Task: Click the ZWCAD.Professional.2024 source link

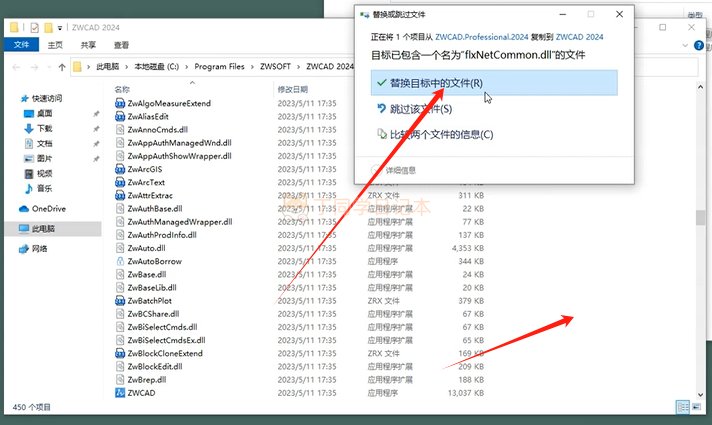Action: pyautogui.click(x=482, y=36)
